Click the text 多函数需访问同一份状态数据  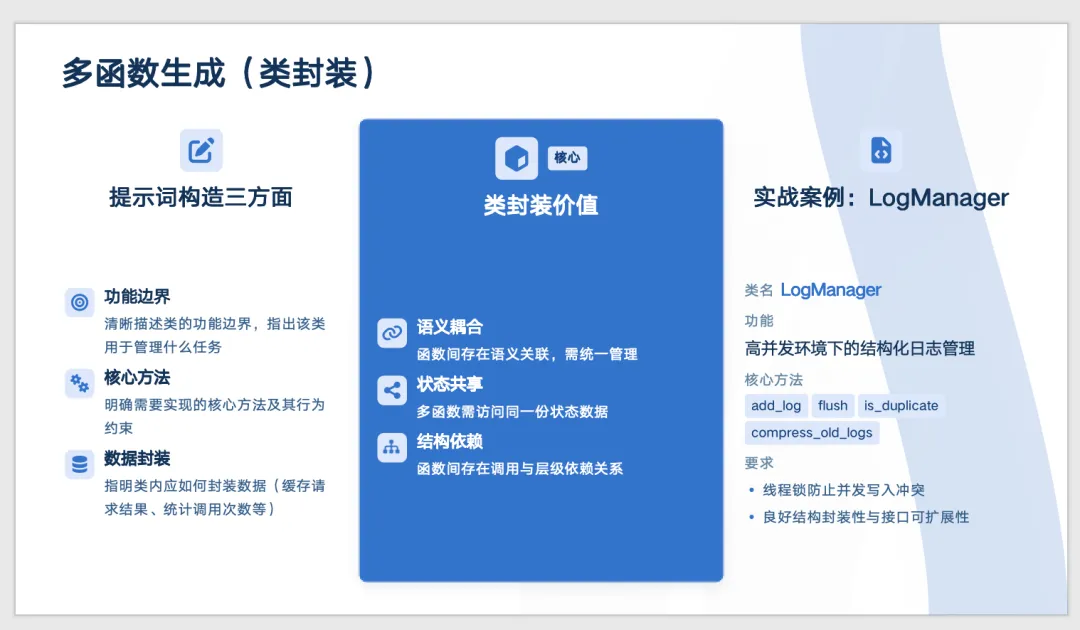(512, 412)
